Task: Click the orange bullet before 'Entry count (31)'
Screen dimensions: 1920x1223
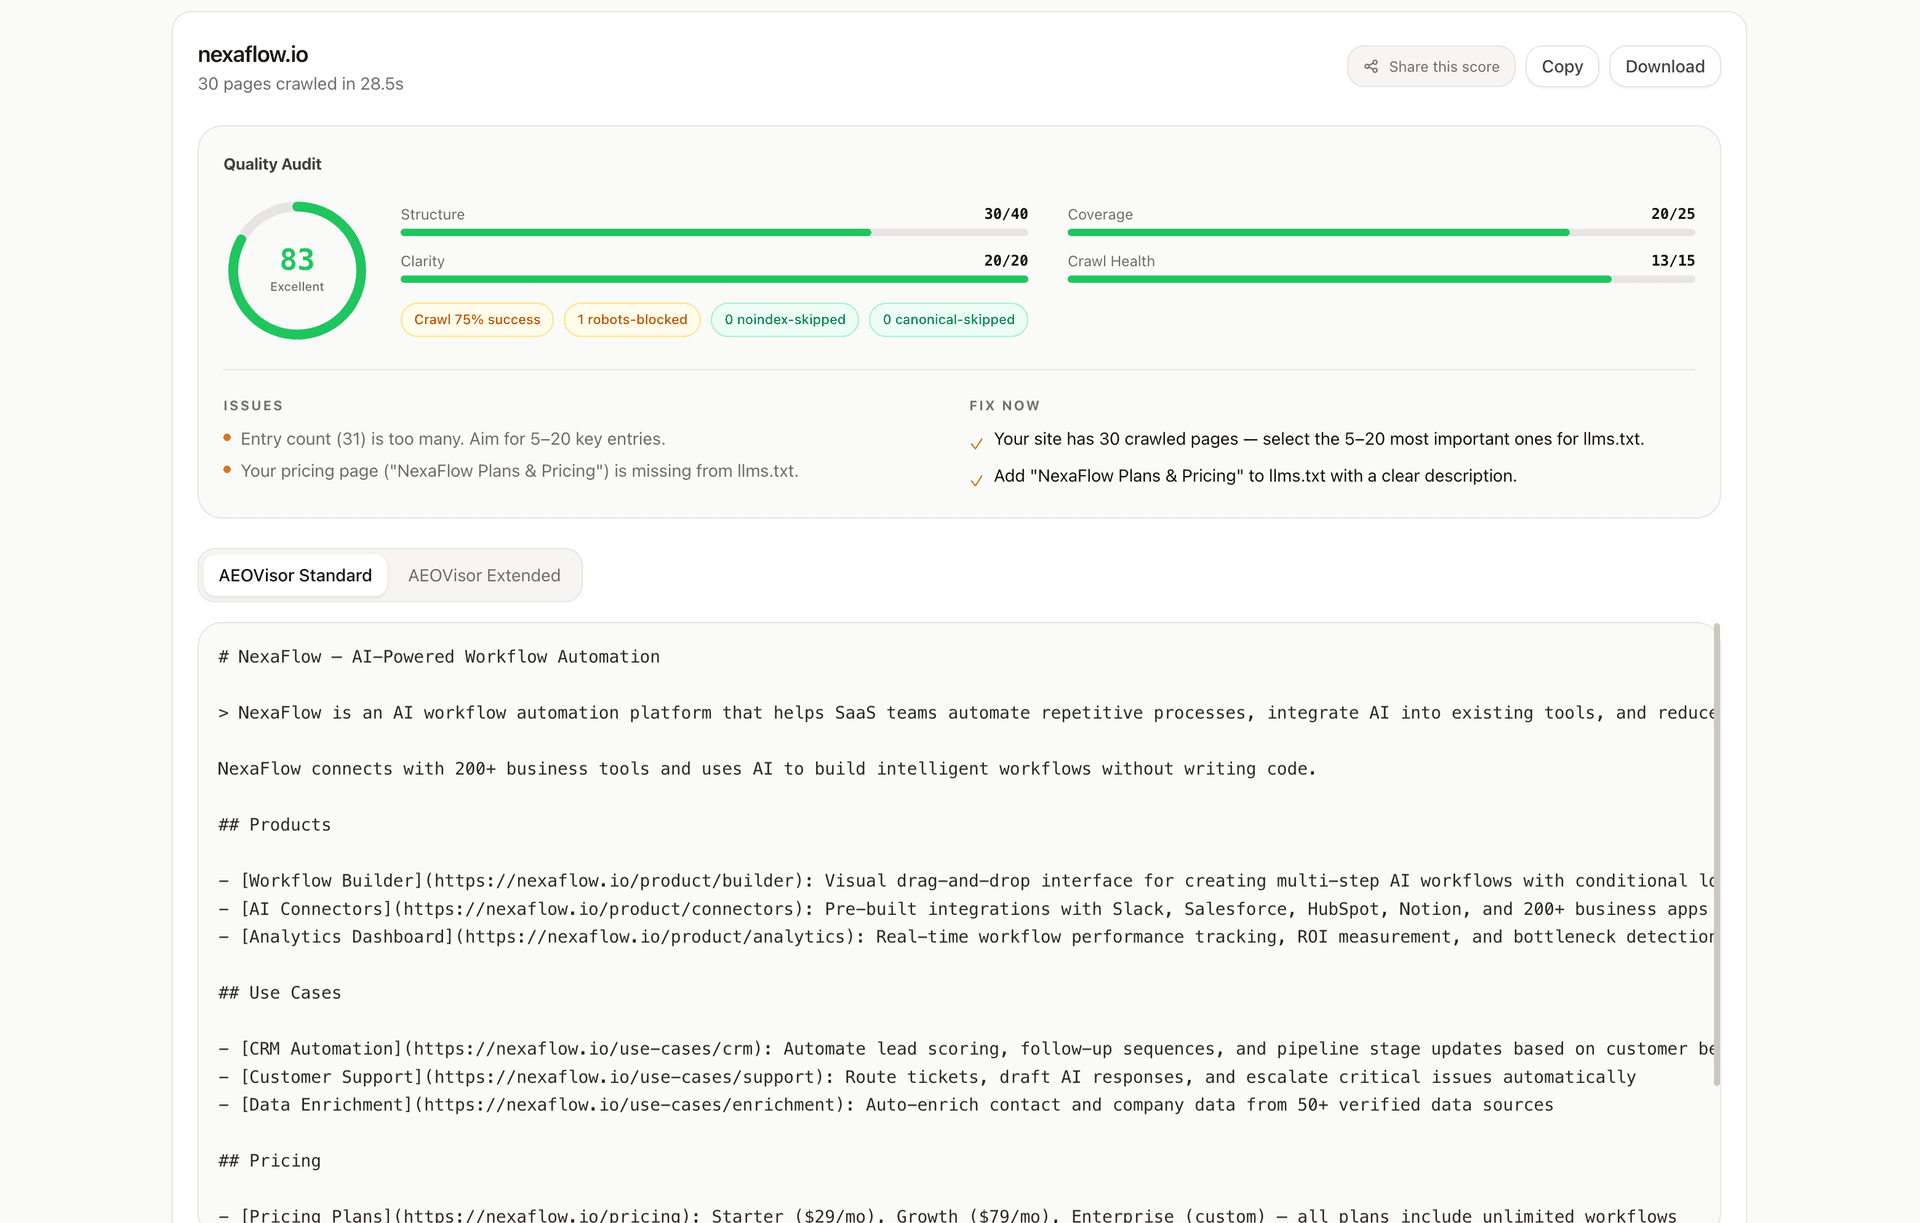Action: coord(228,438)
